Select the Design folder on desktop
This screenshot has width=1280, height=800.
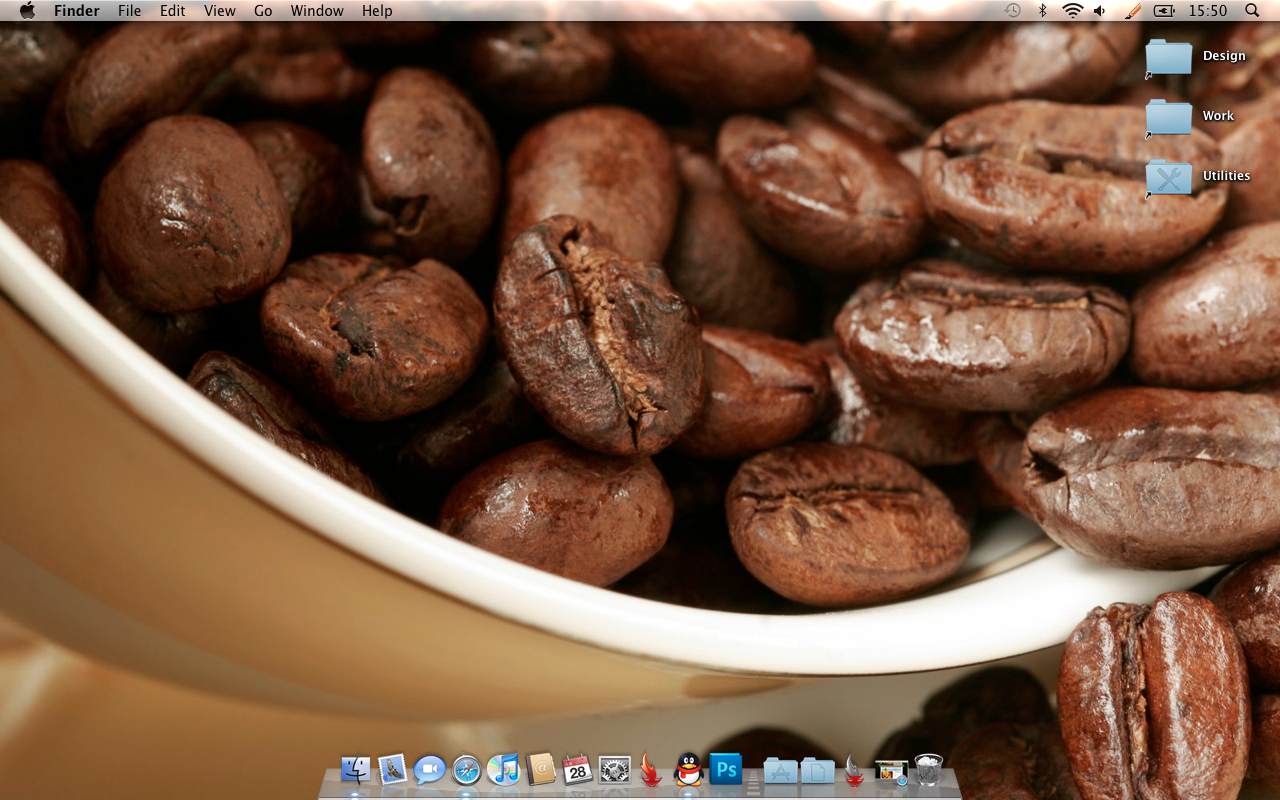point(1168,57)
